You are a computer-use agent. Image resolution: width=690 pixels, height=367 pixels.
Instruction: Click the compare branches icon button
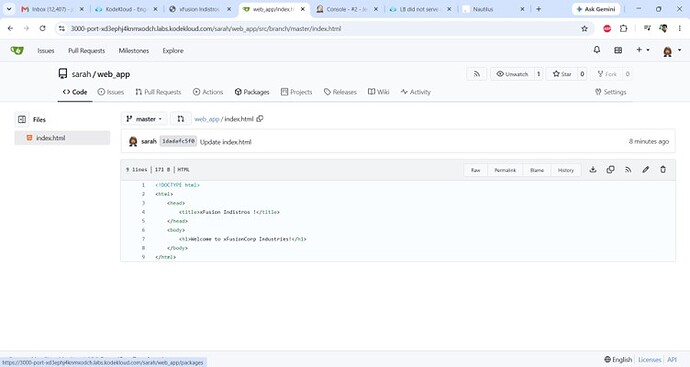[x=180, y=119]
